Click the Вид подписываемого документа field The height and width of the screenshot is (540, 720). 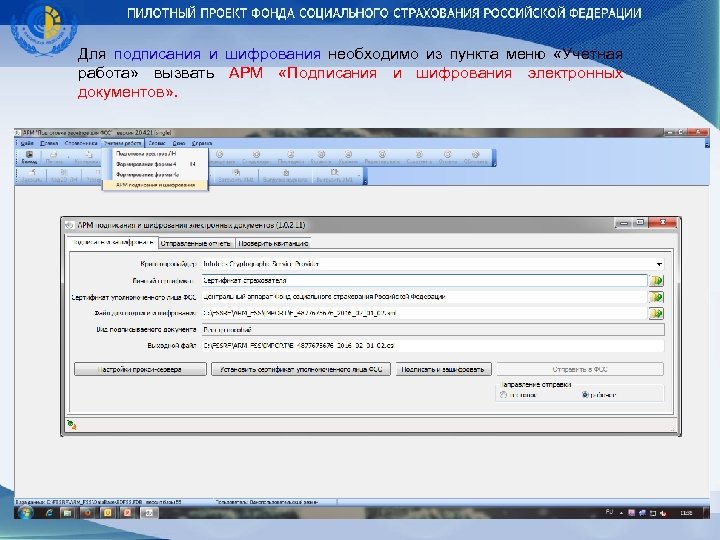(x=433, y=330)
